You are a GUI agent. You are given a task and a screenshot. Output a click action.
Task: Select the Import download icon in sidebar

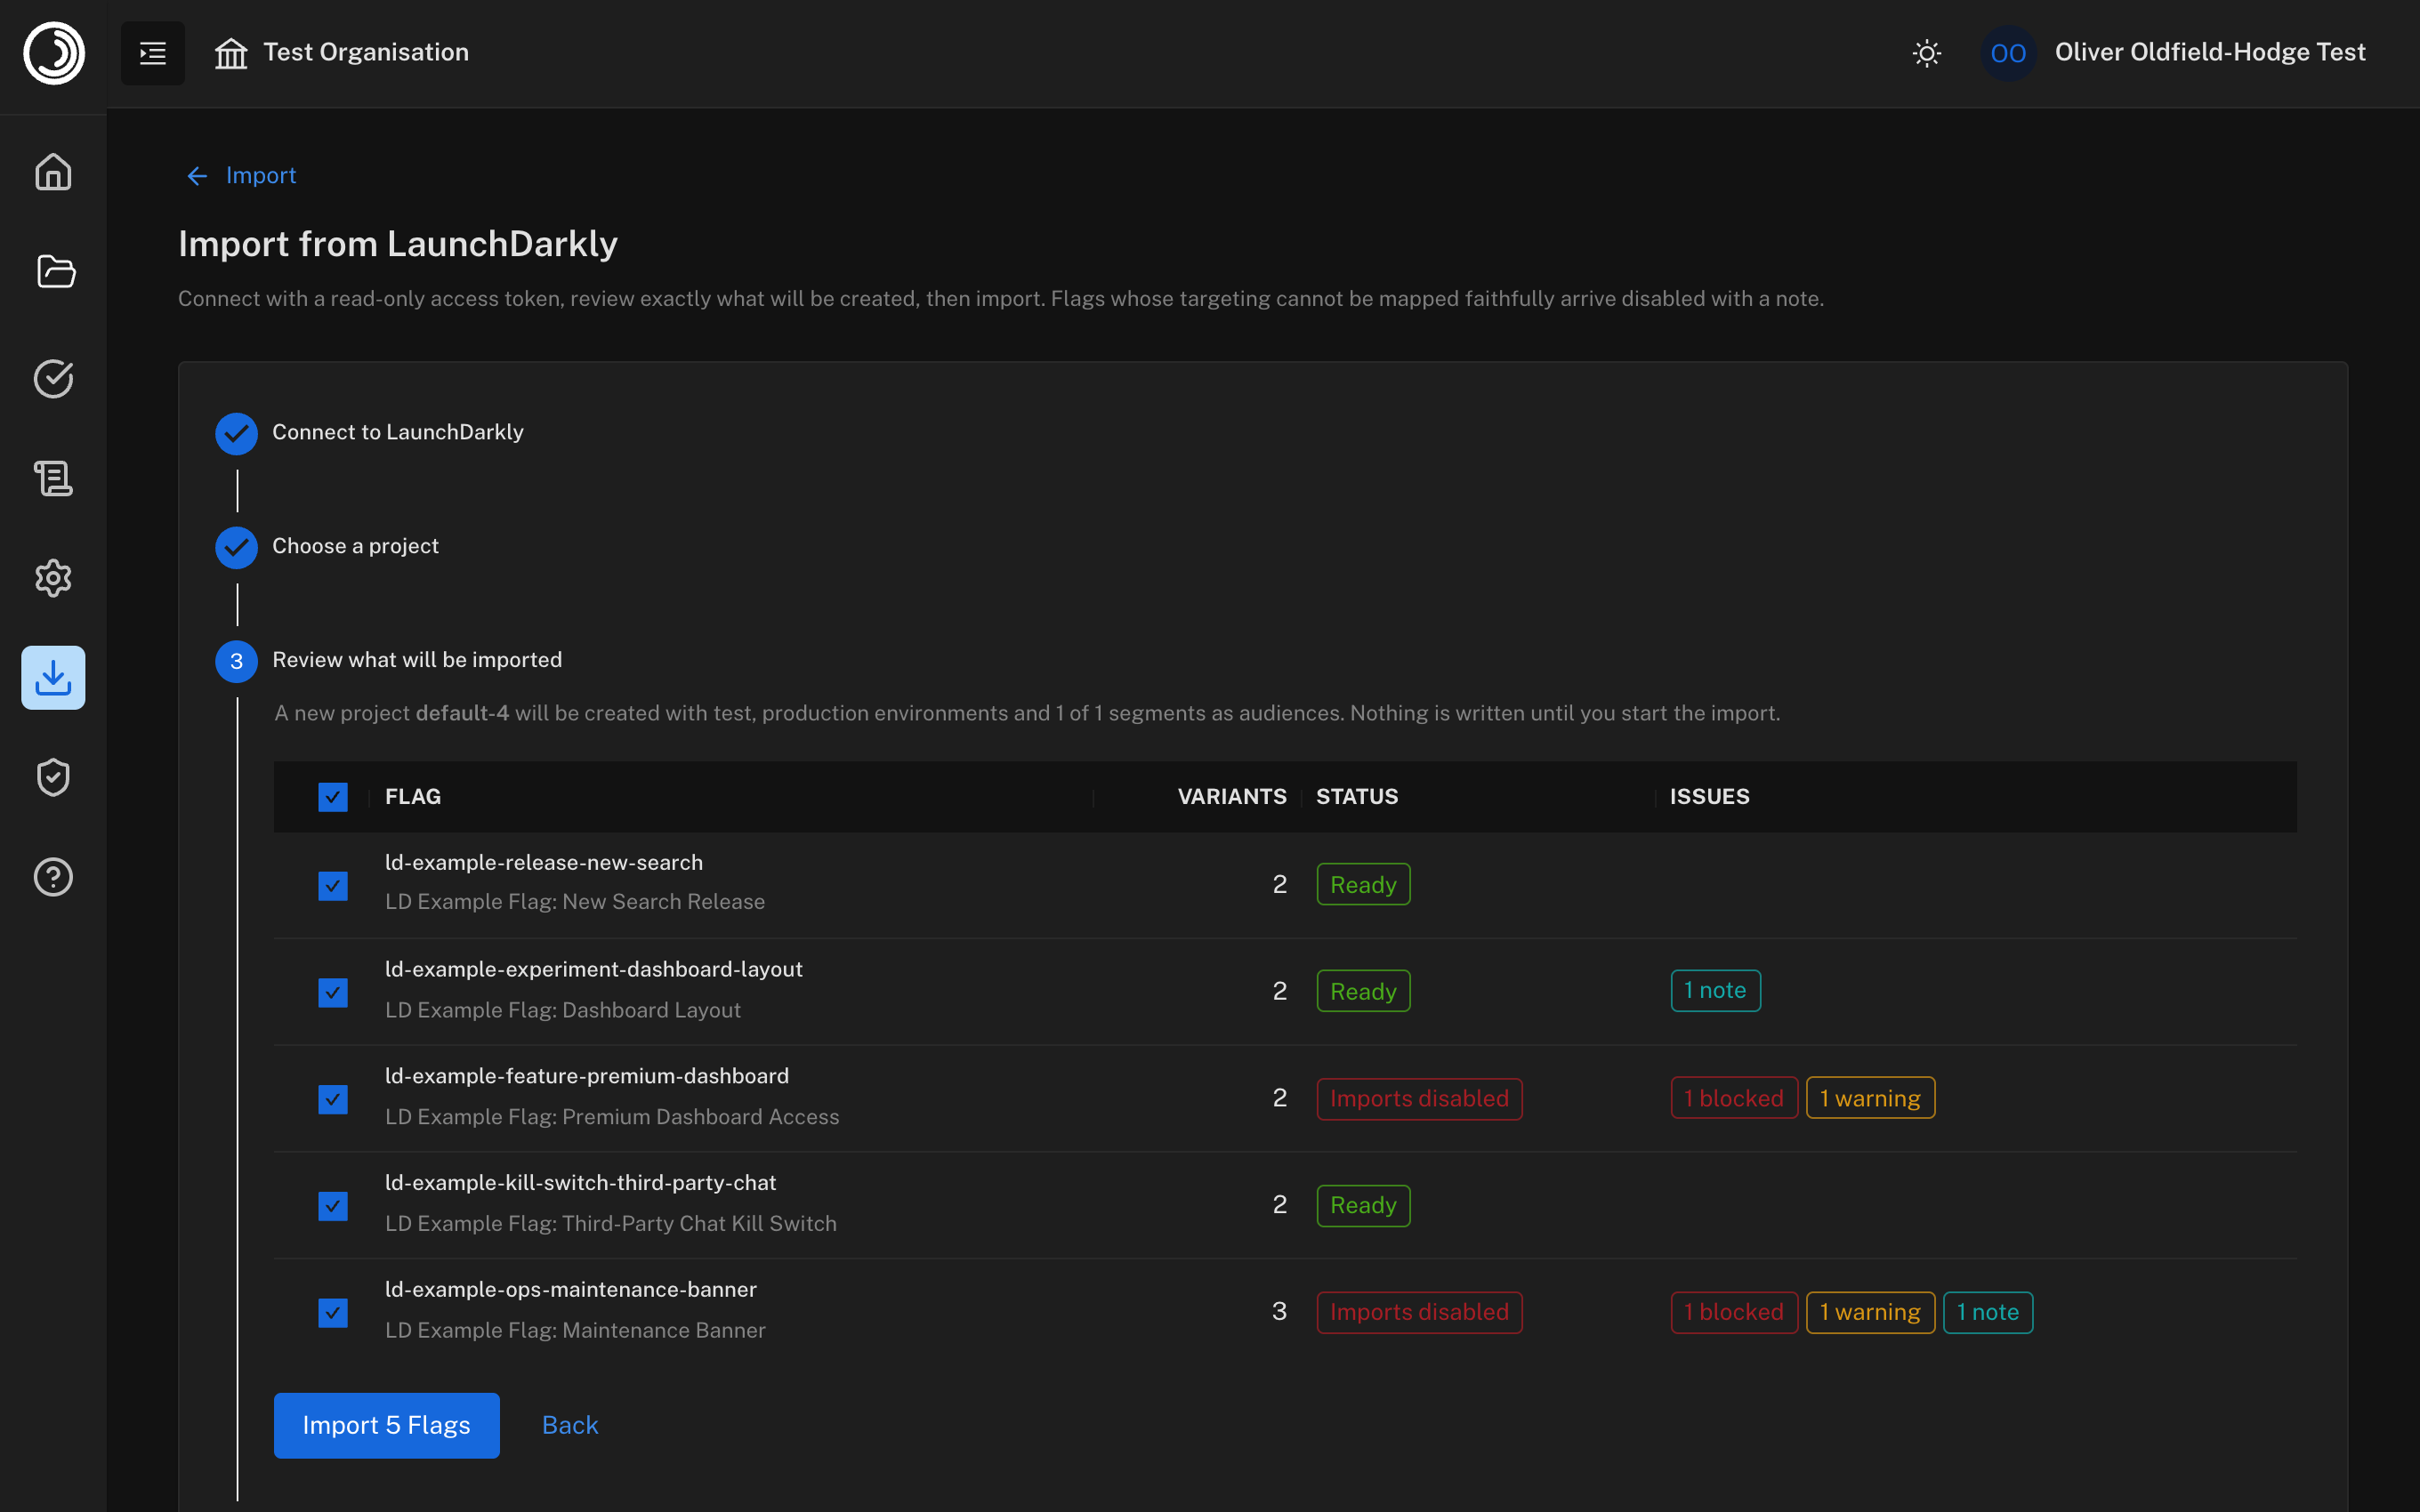coord(53,678)
